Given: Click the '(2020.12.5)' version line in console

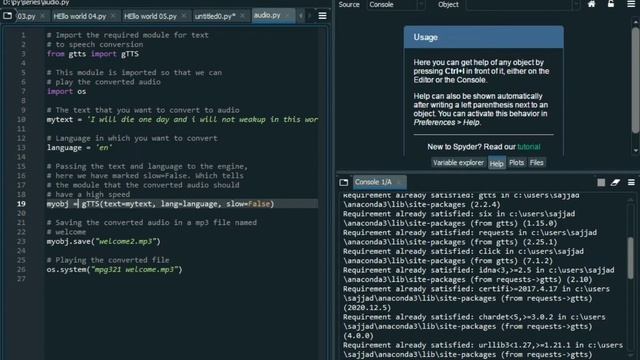Looking at the screenshot, I should point(367,308).
